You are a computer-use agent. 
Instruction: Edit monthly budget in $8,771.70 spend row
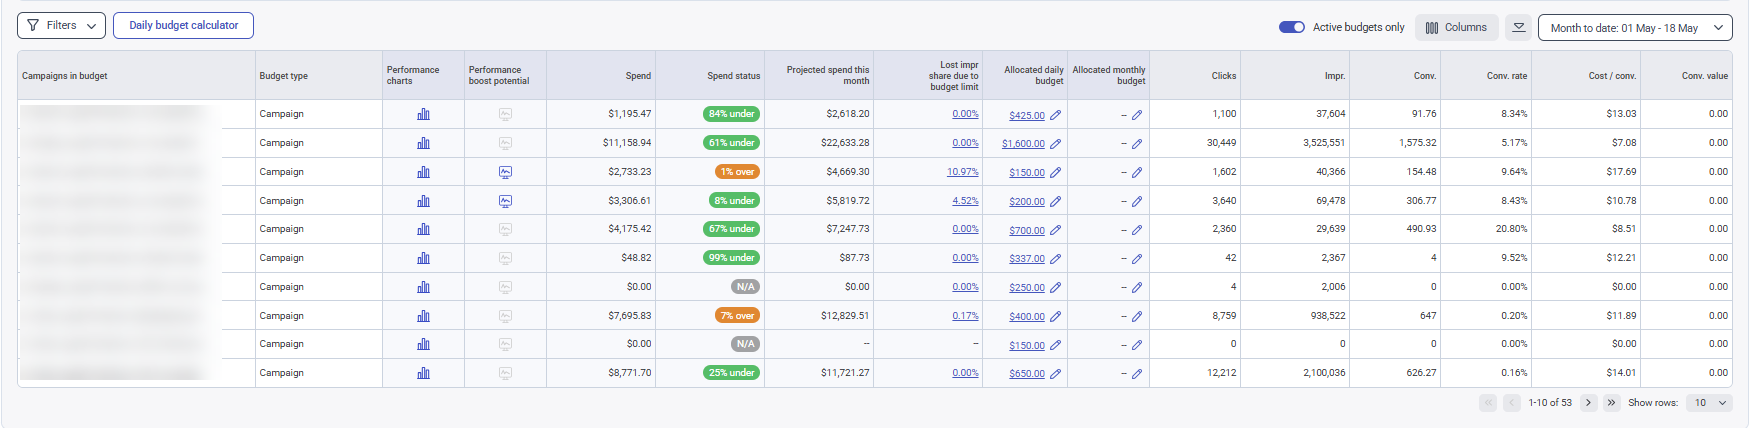pos(1137,373)
